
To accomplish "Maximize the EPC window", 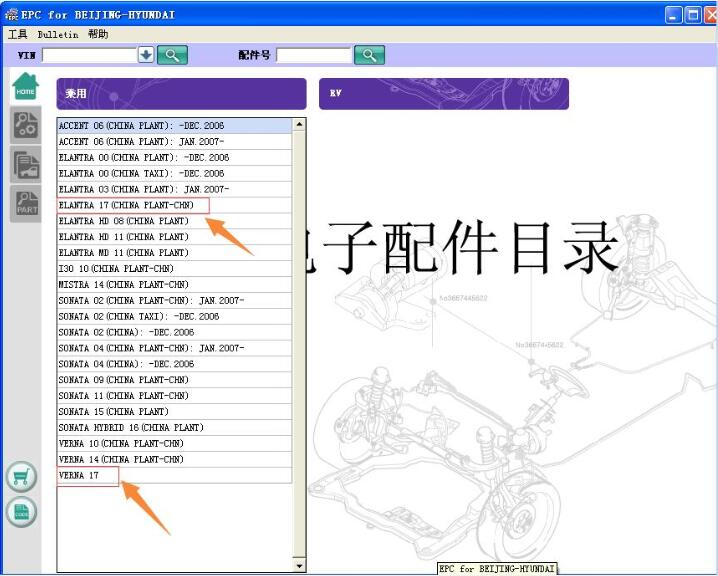I will (x=693, y=15).
